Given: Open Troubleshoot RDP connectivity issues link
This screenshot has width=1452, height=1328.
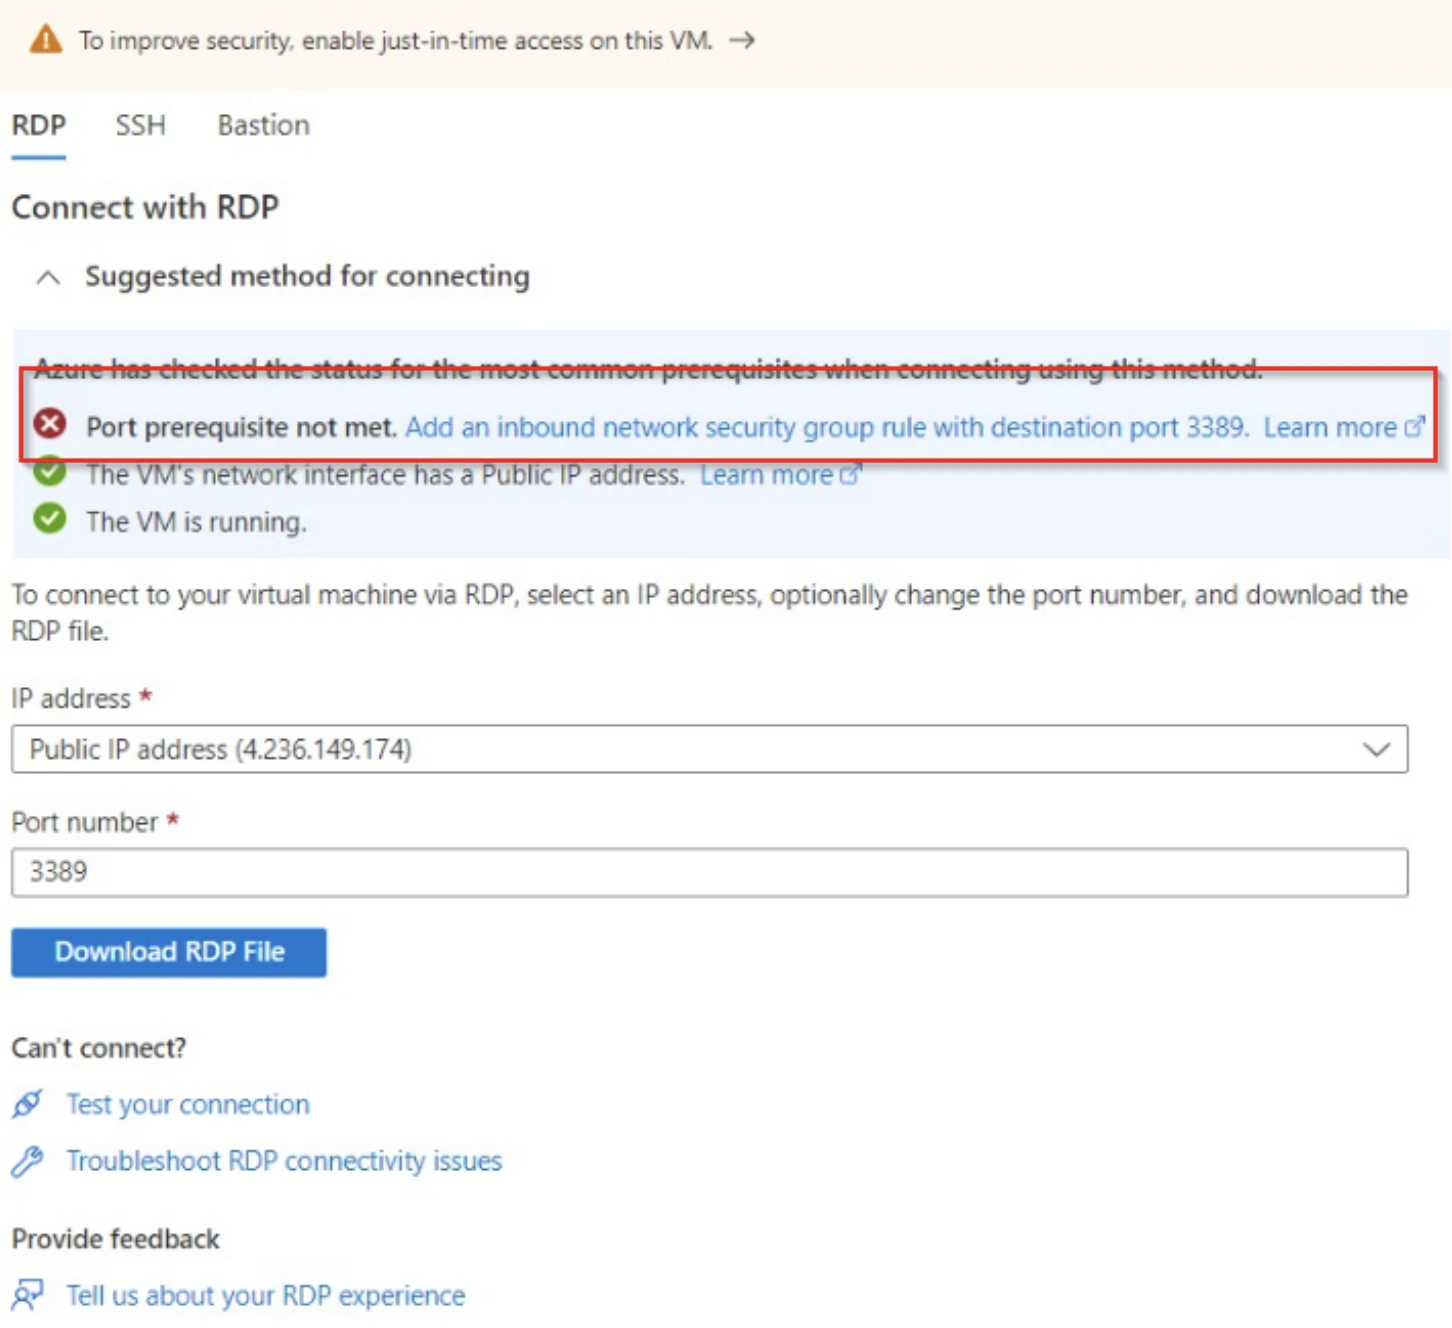Looking at the screenshot, I should click(x=284, y=1161).
